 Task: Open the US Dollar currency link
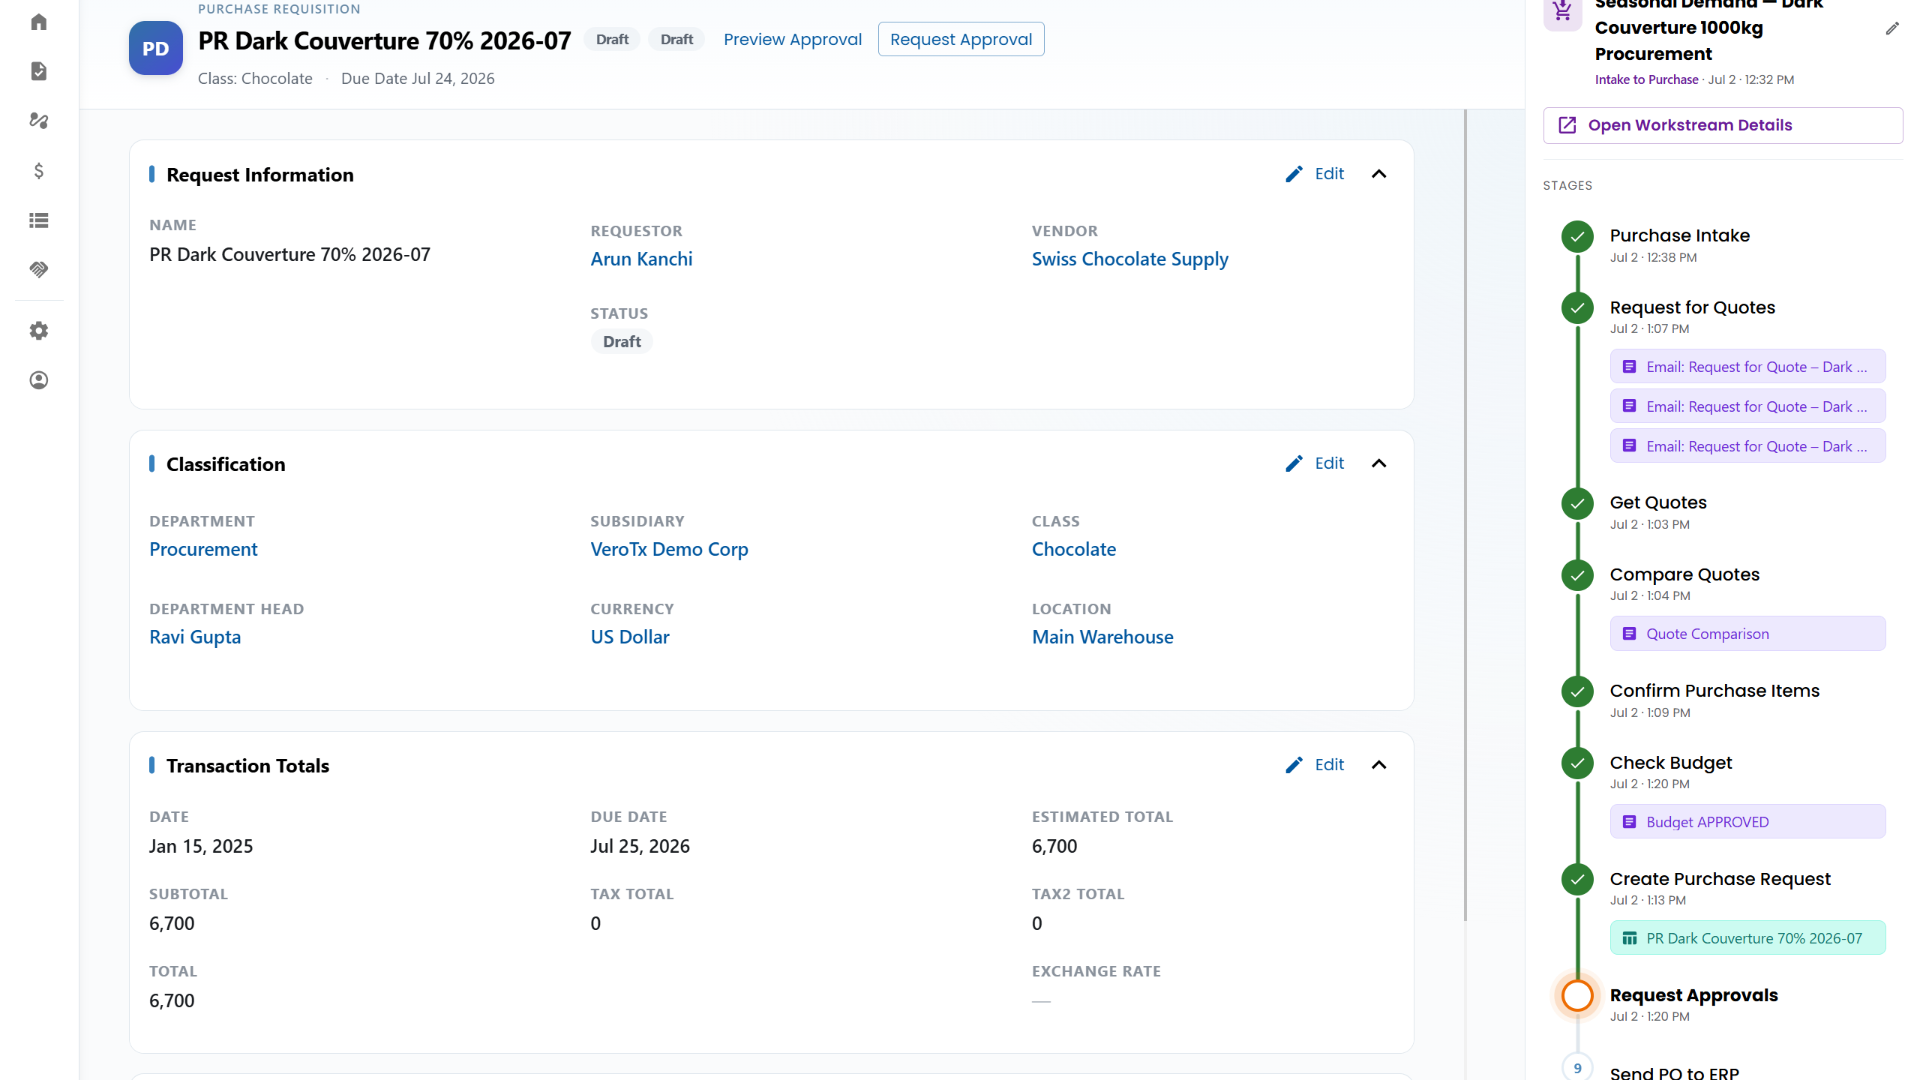tap(630, 637)
